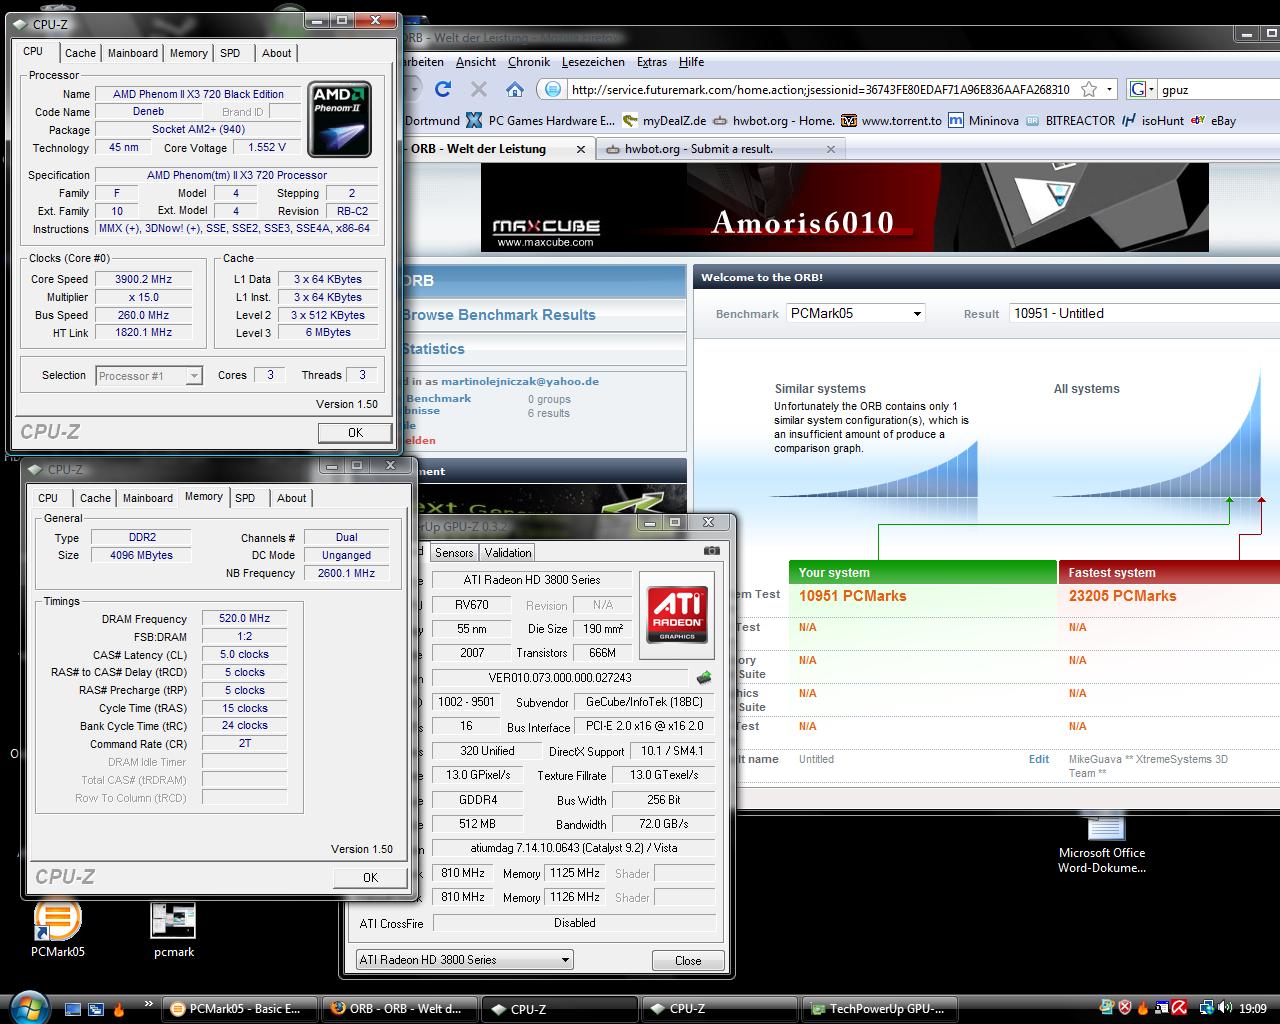Take a GPU-Z screenshot with camera icon
The image size is (1280, 1024).
pyautogui.click(x=711, y=550)
